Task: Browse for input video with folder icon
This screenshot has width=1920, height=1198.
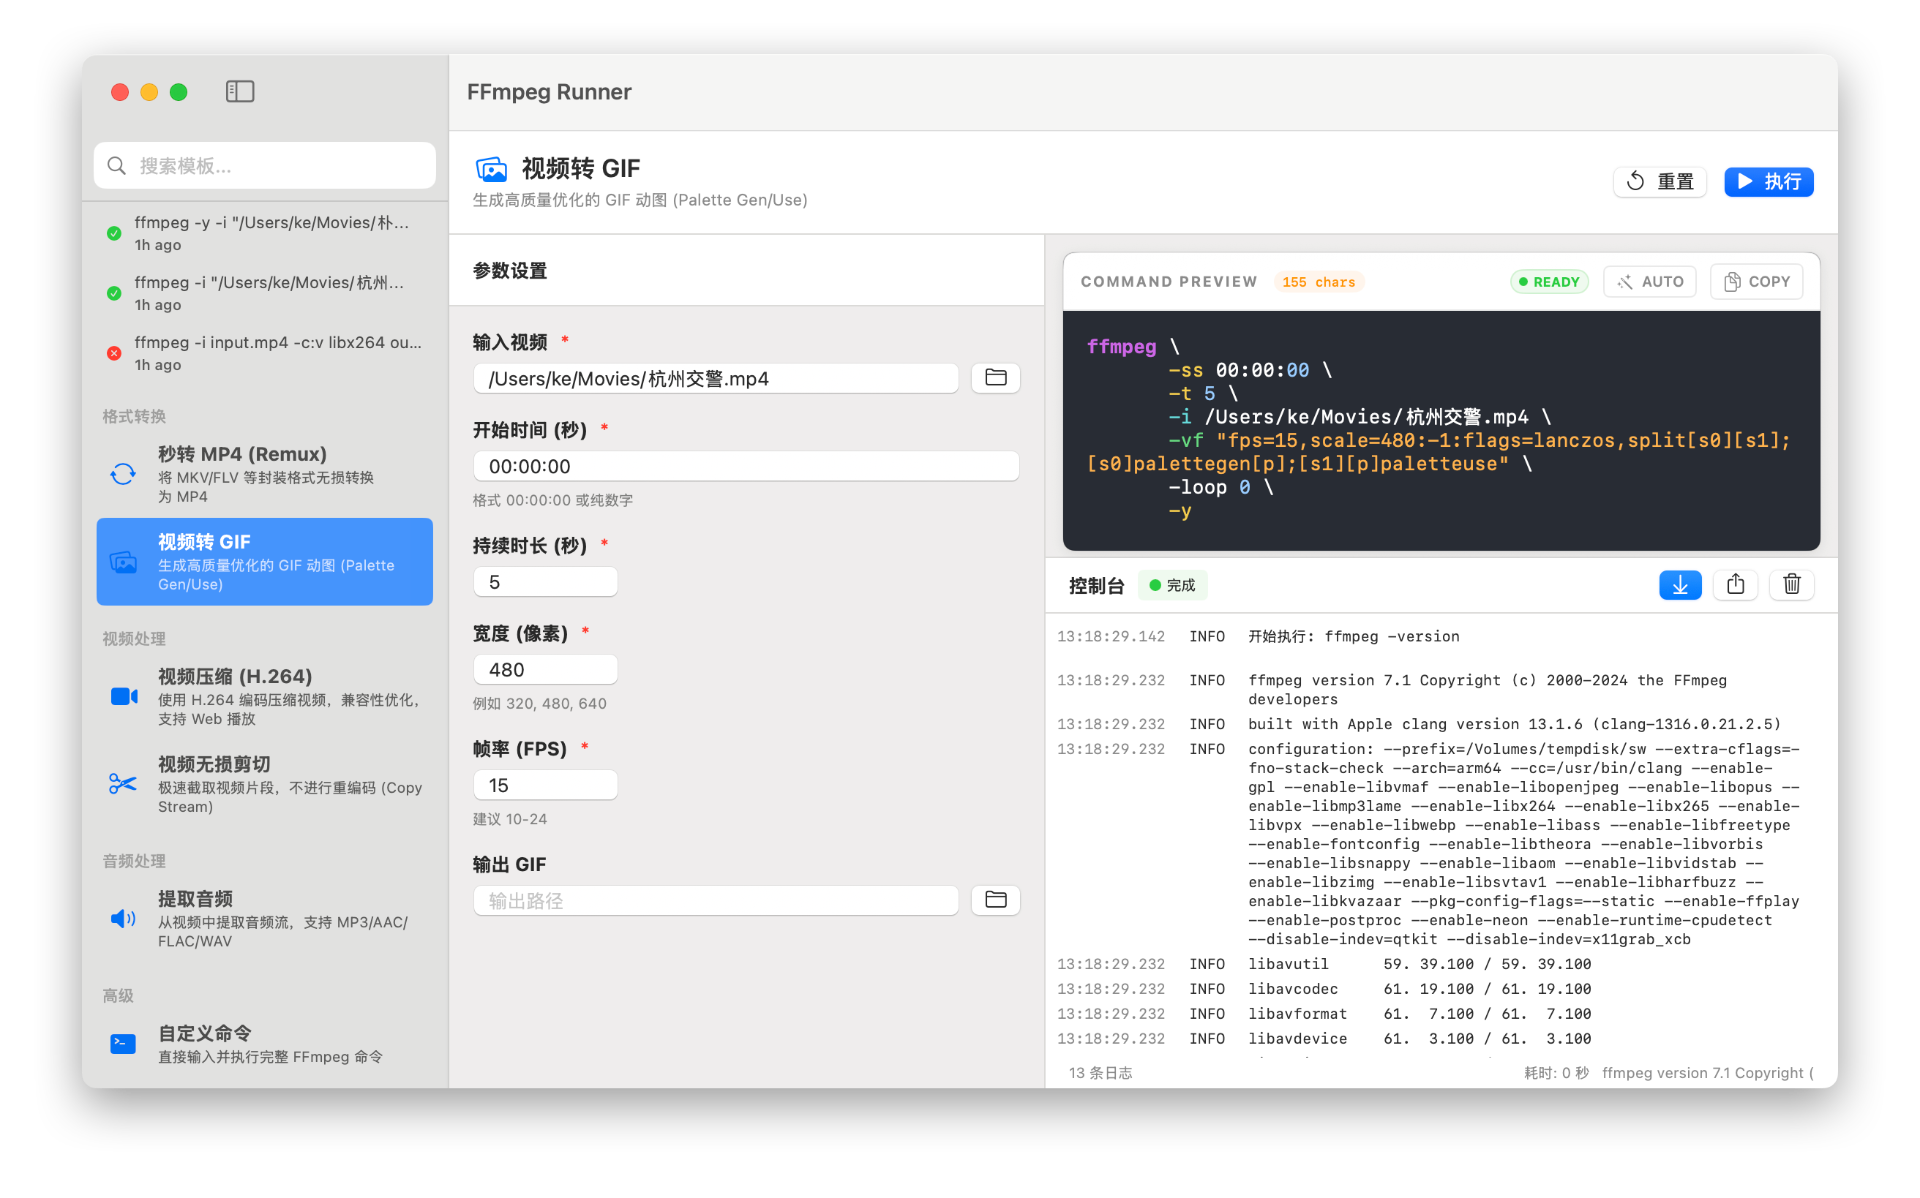Action: tap(995, 378)
